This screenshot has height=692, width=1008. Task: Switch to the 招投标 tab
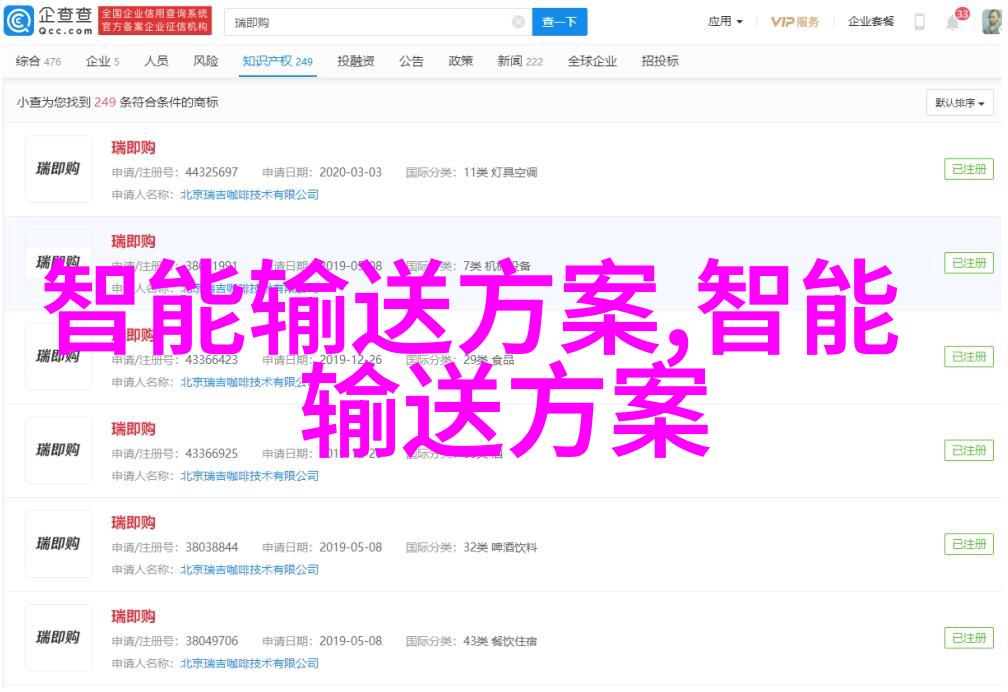click(x=660, y=61)
